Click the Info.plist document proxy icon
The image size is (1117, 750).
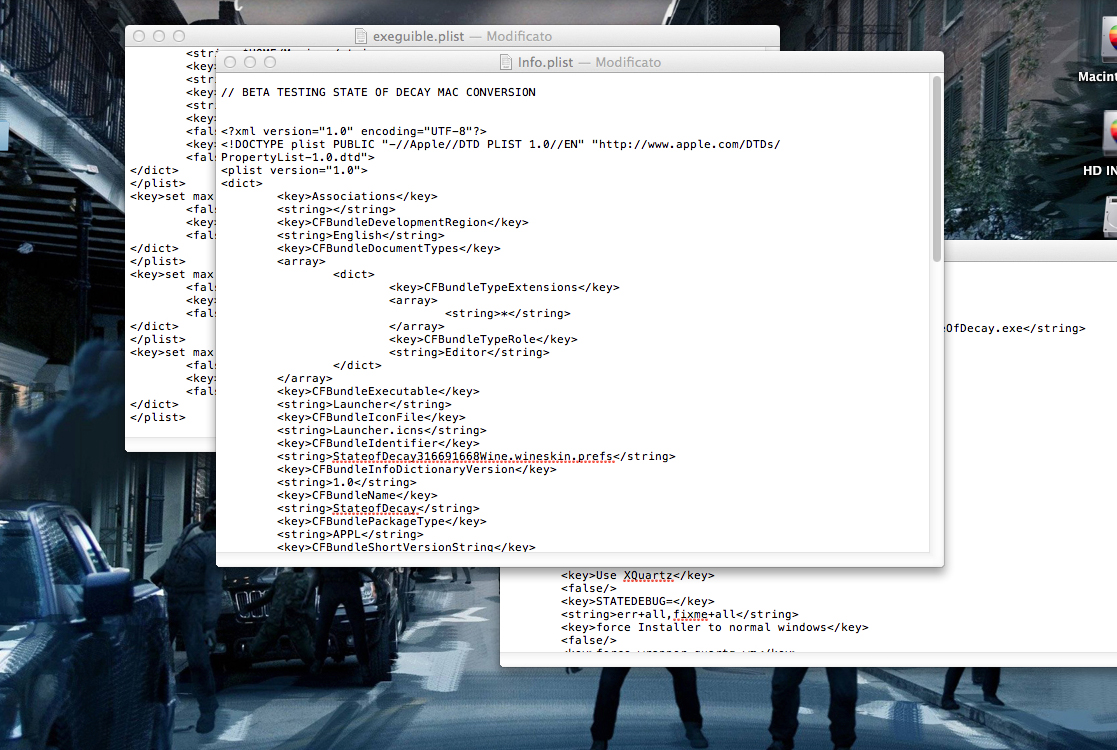(506, 63)
